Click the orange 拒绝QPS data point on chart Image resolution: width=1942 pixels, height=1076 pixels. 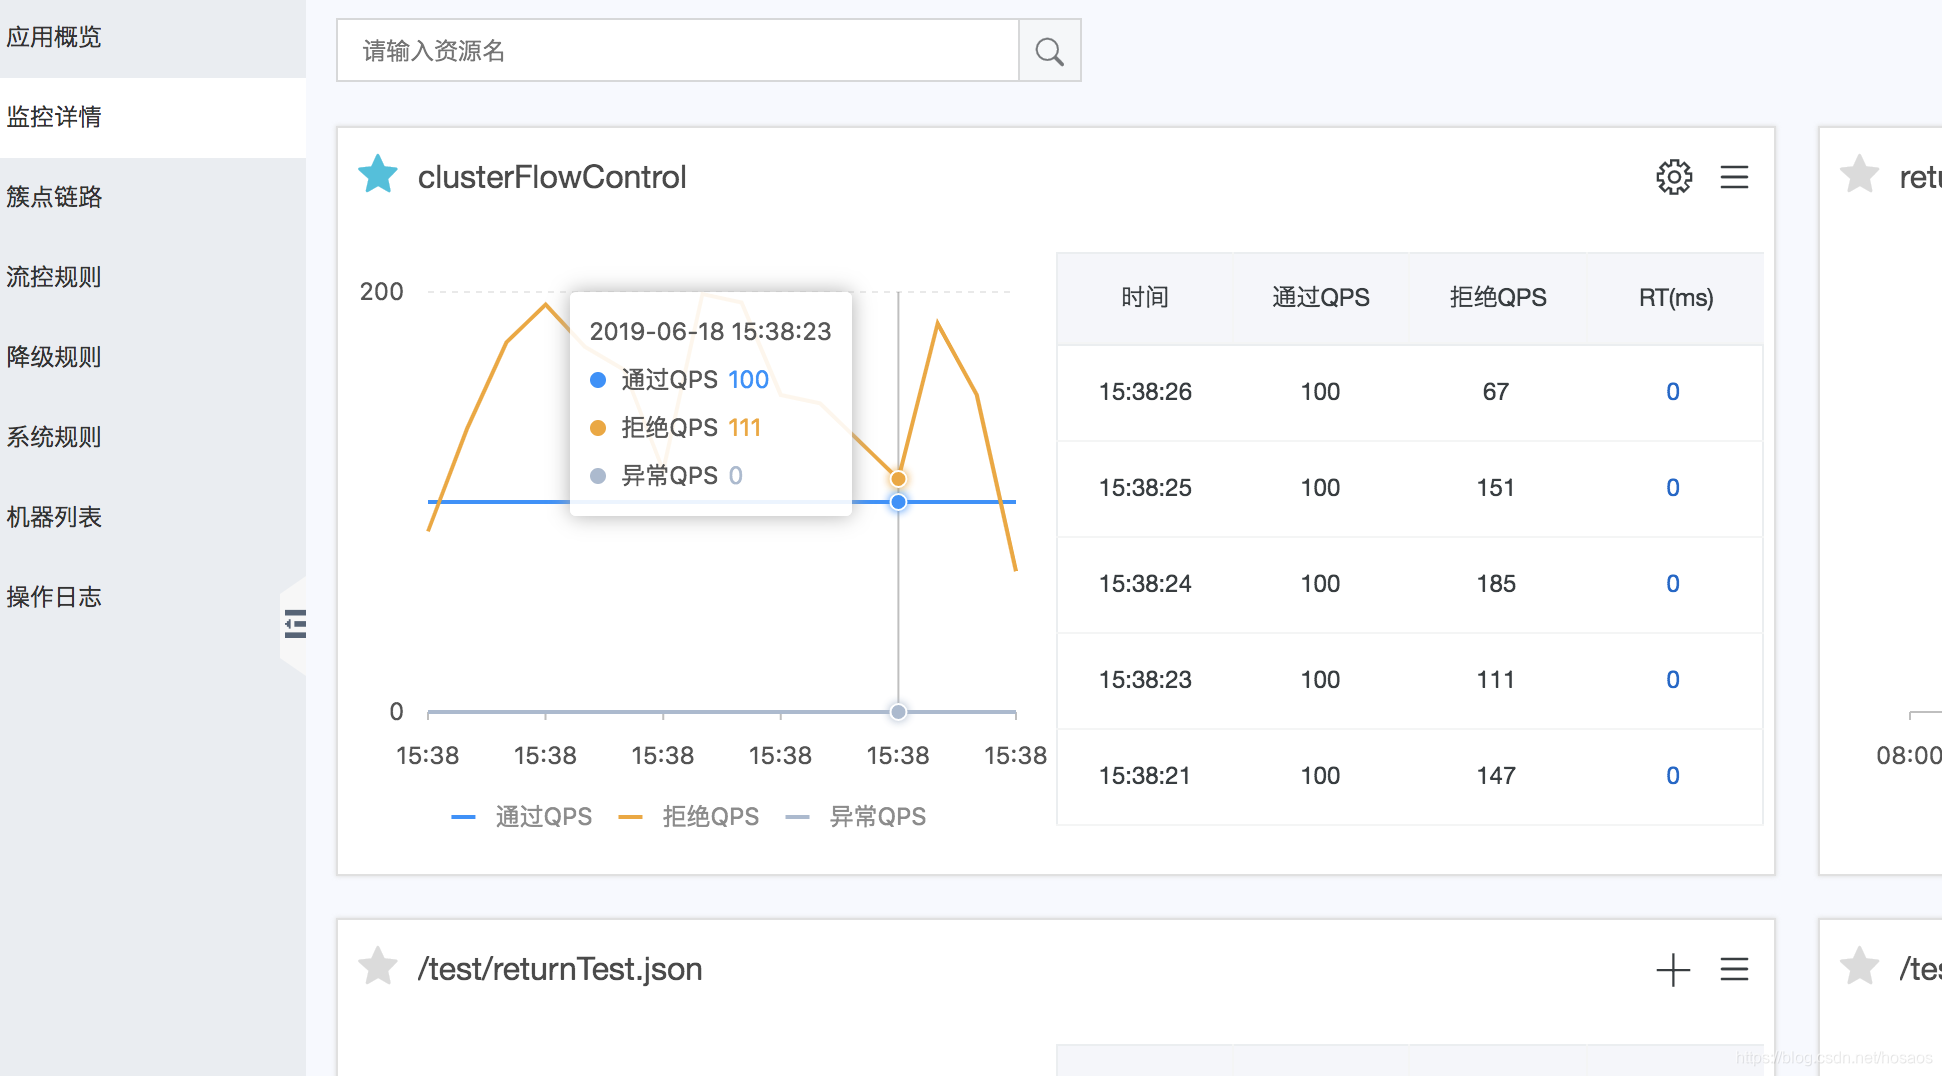[x=898, y=479]
